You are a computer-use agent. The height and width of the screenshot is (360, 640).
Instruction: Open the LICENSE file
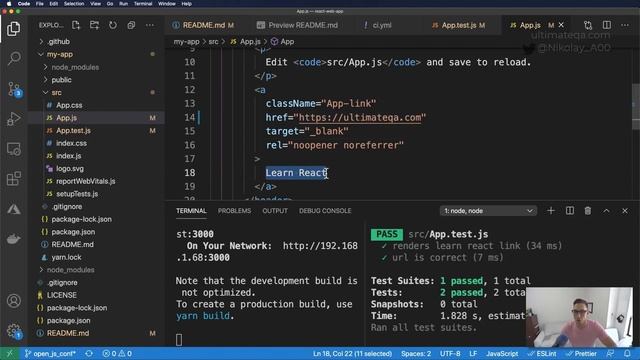pos(62,295)
